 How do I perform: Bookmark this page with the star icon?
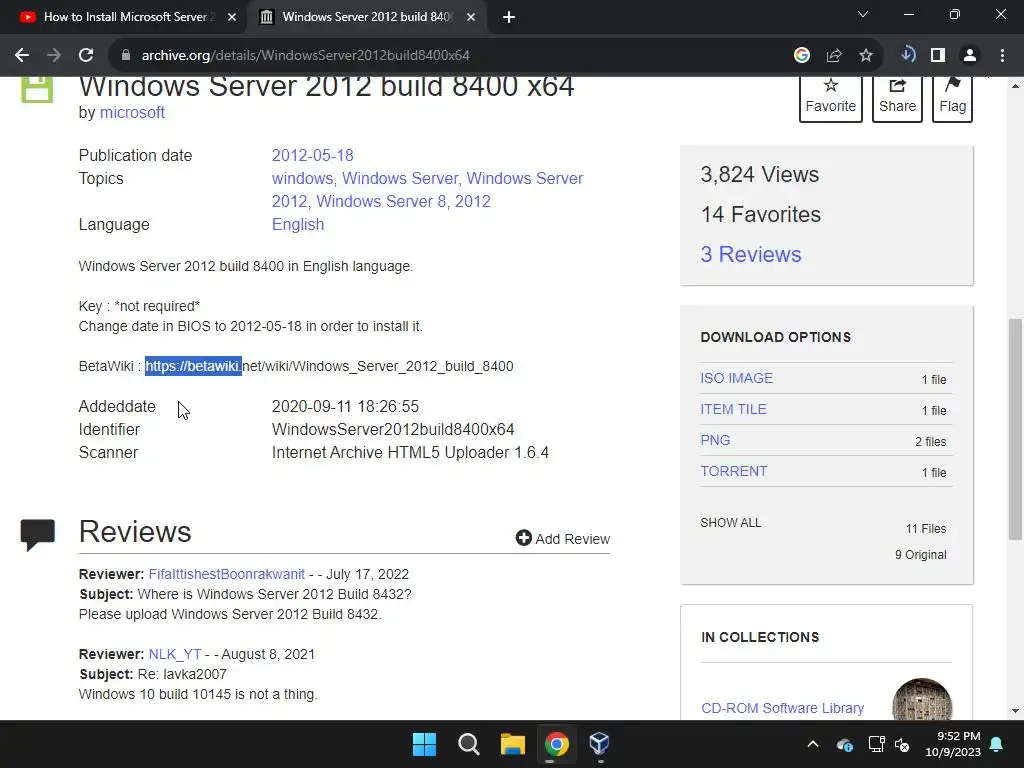tap(866, 56)
